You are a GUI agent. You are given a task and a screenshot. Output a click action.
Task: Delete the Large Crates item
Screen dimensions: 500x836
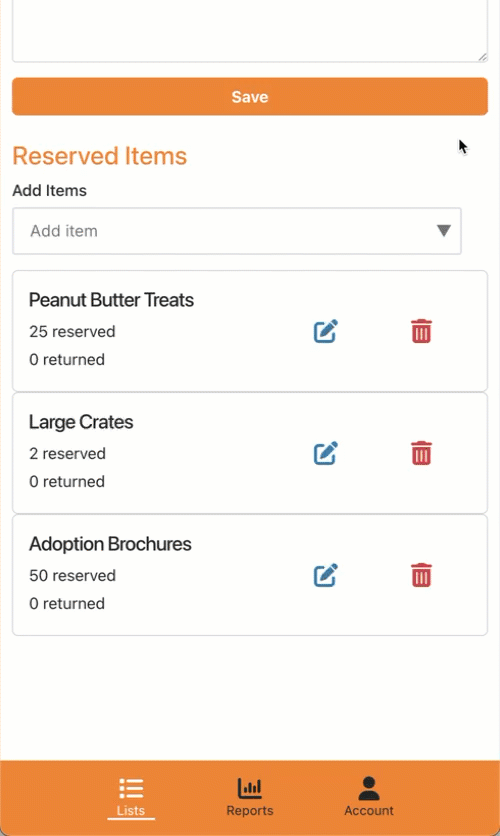point(421,453)
